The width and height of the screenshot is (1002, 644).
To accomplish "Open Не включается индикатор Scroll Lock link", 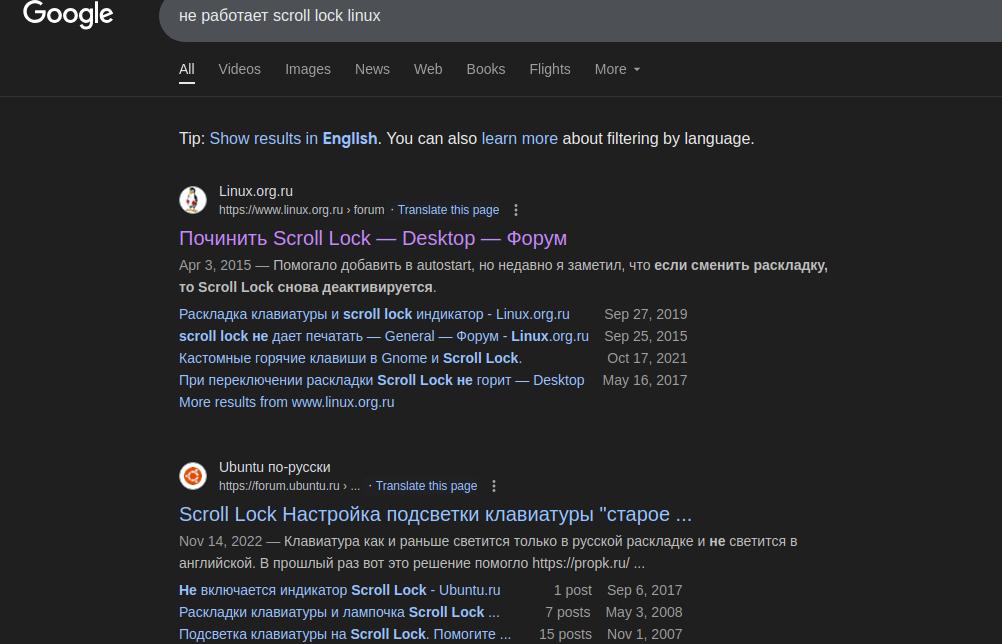I will [339, 590].
